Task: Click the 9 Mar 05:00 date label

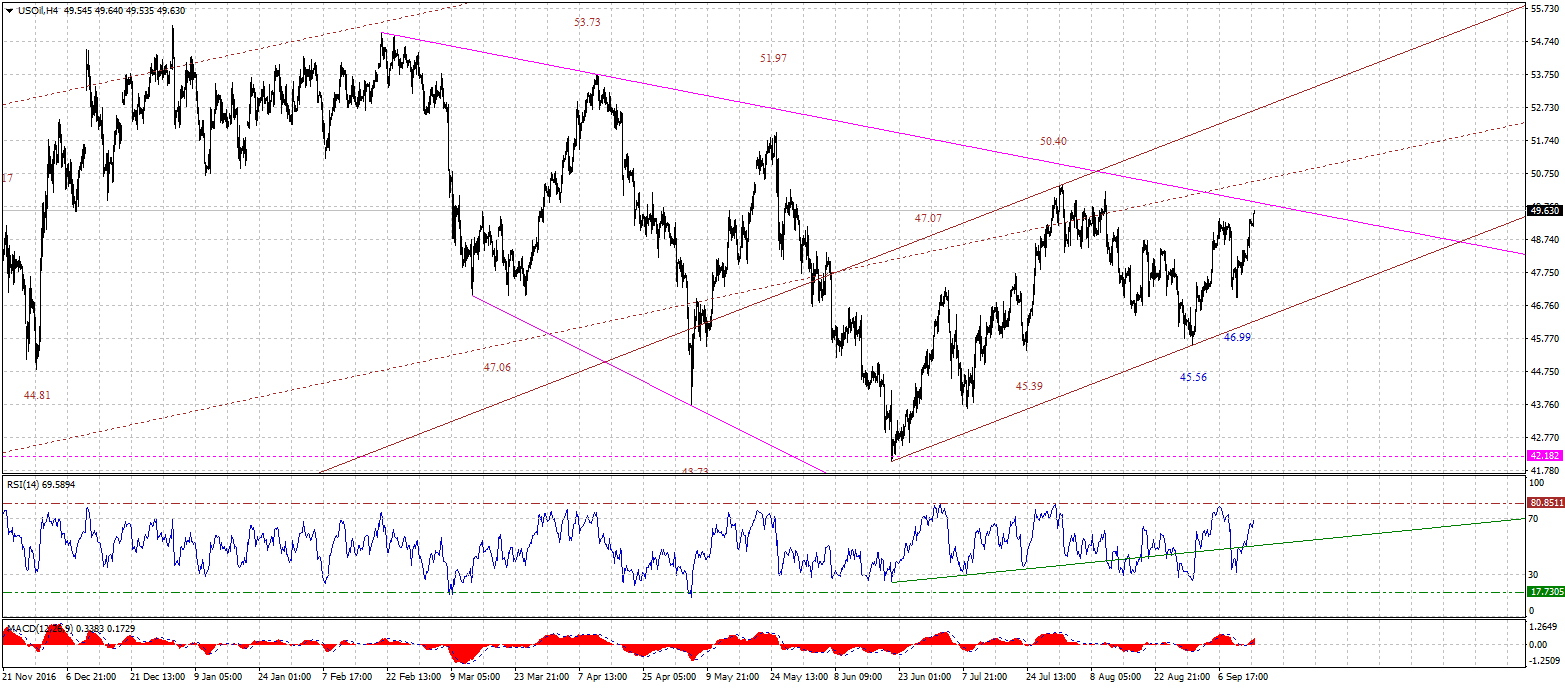Action: click(477, 677)
